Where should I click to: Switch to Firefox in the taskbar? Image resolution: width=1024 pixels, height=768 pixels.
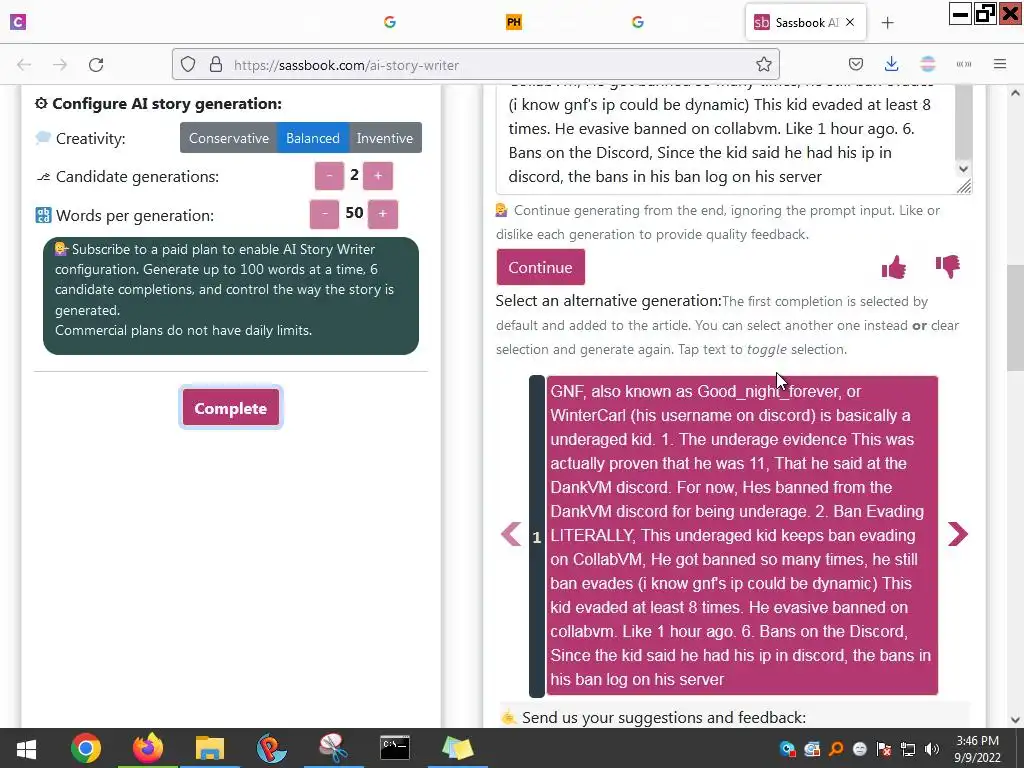(x=148, y=748)
